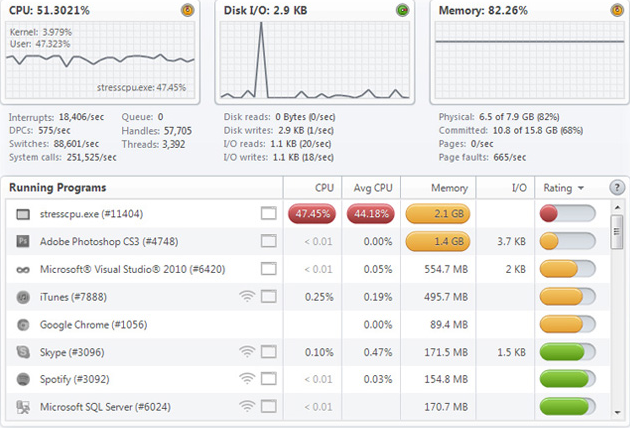Toggle the window box for Visual Studio 2010
Image resolution: width=630 pixels, height=428 pixels.
coord(268,268)
